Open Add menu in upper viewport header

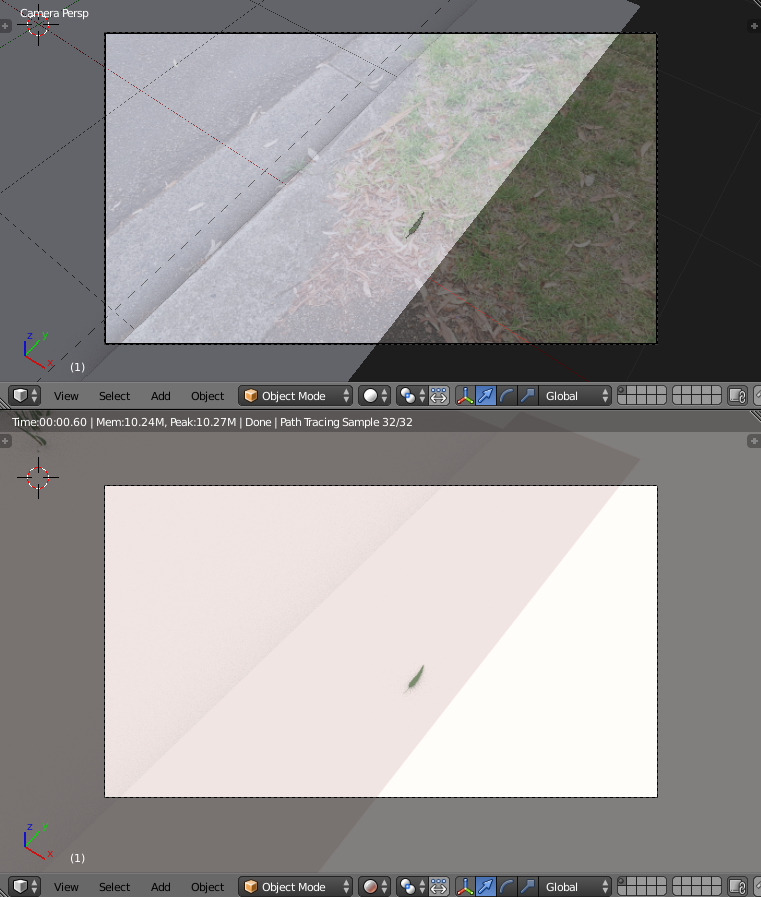(161, 396)
